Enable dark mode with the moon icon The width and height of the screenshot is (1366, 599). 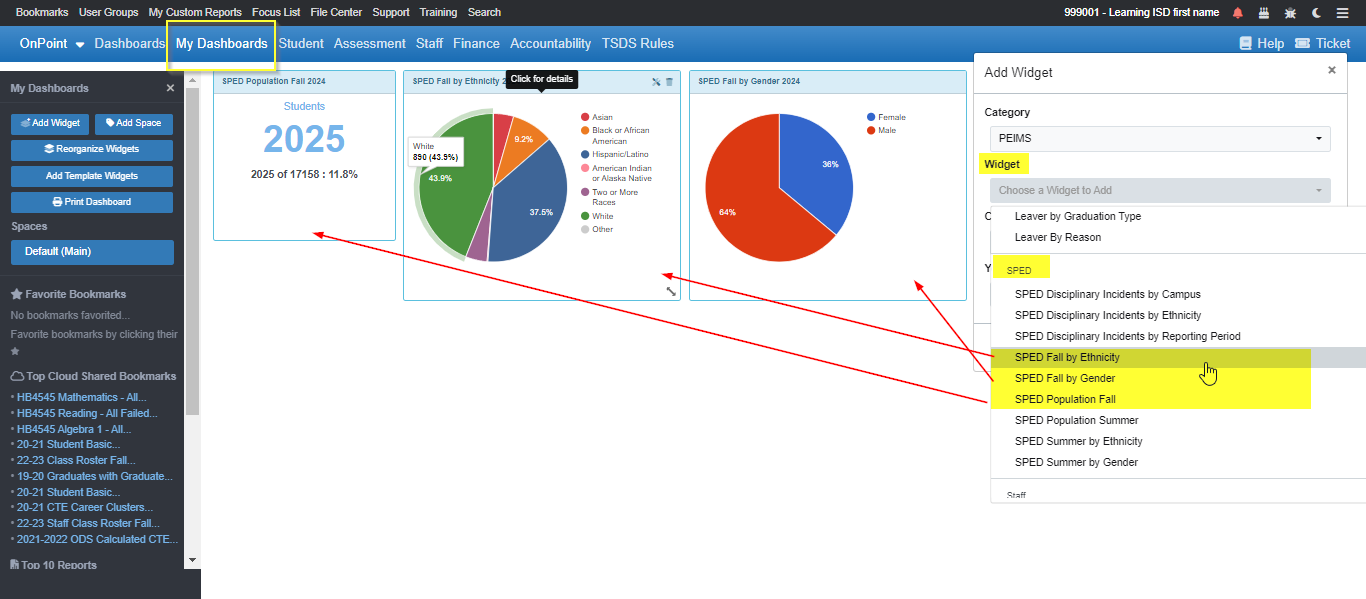pyautogui.click(x=1315, y=12)
